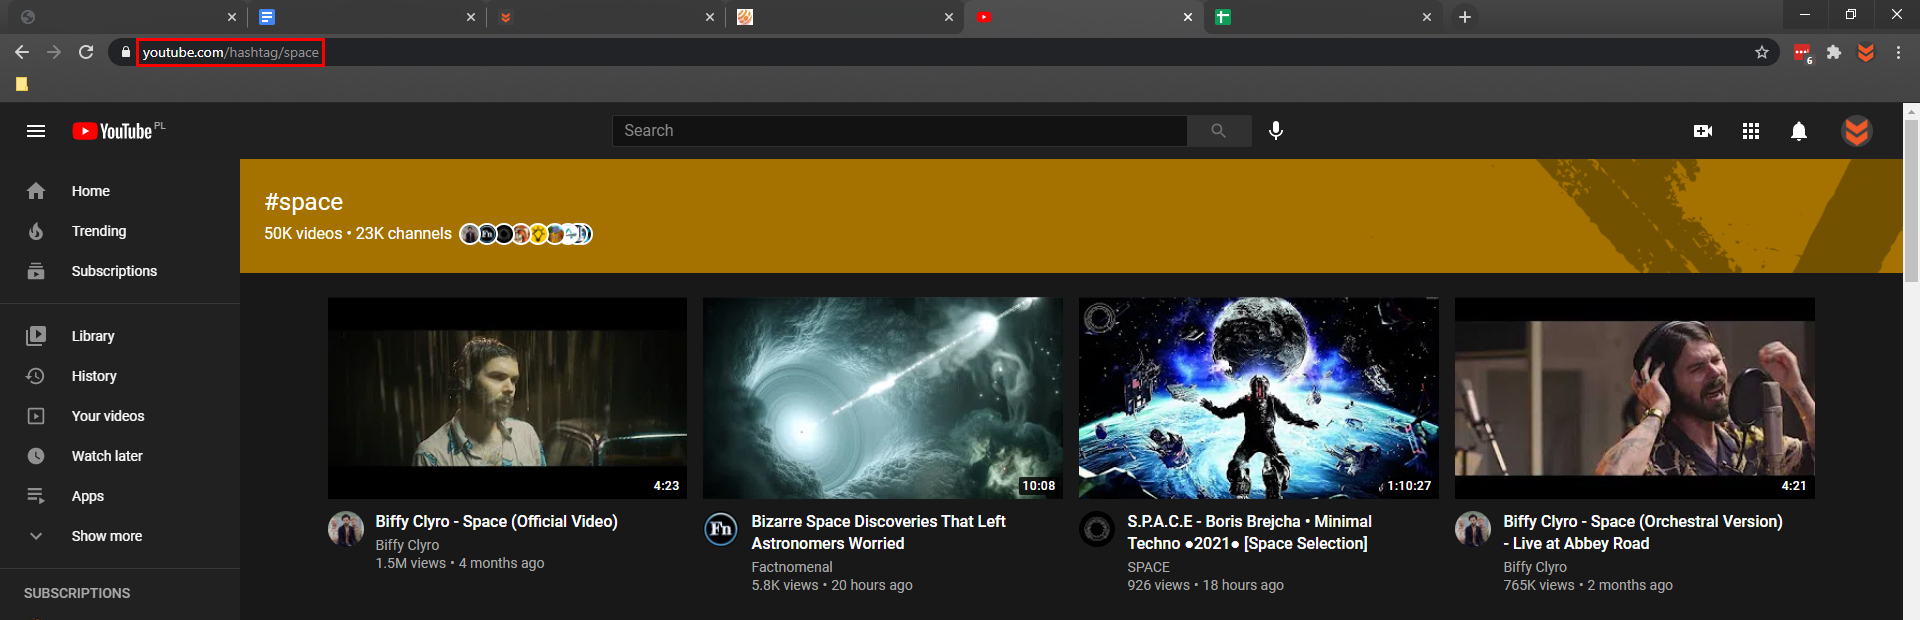Viewport: 1920px width, 620px height.
Task: Click '5.8K views • 20 hours ago' text
Action: pyautogui.click(x=832, y=585)
